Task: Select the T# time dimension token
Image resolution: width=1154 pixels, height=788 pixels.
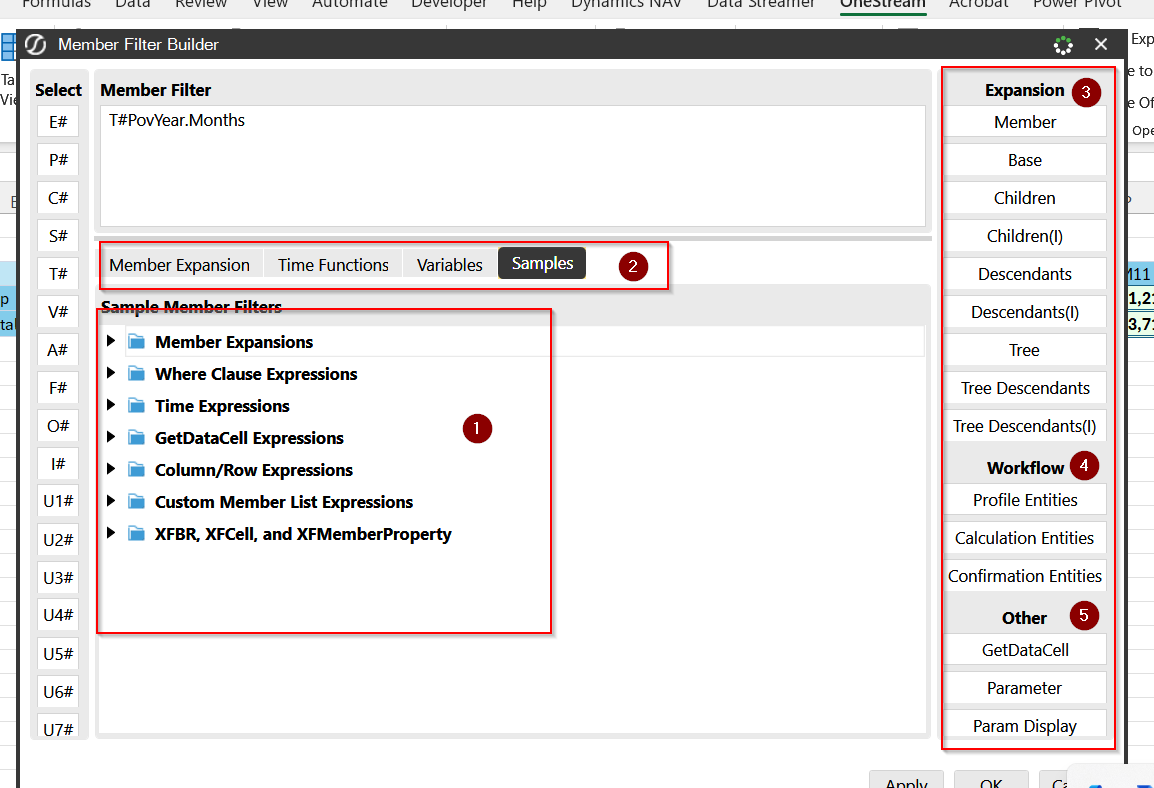Action: 57,273
